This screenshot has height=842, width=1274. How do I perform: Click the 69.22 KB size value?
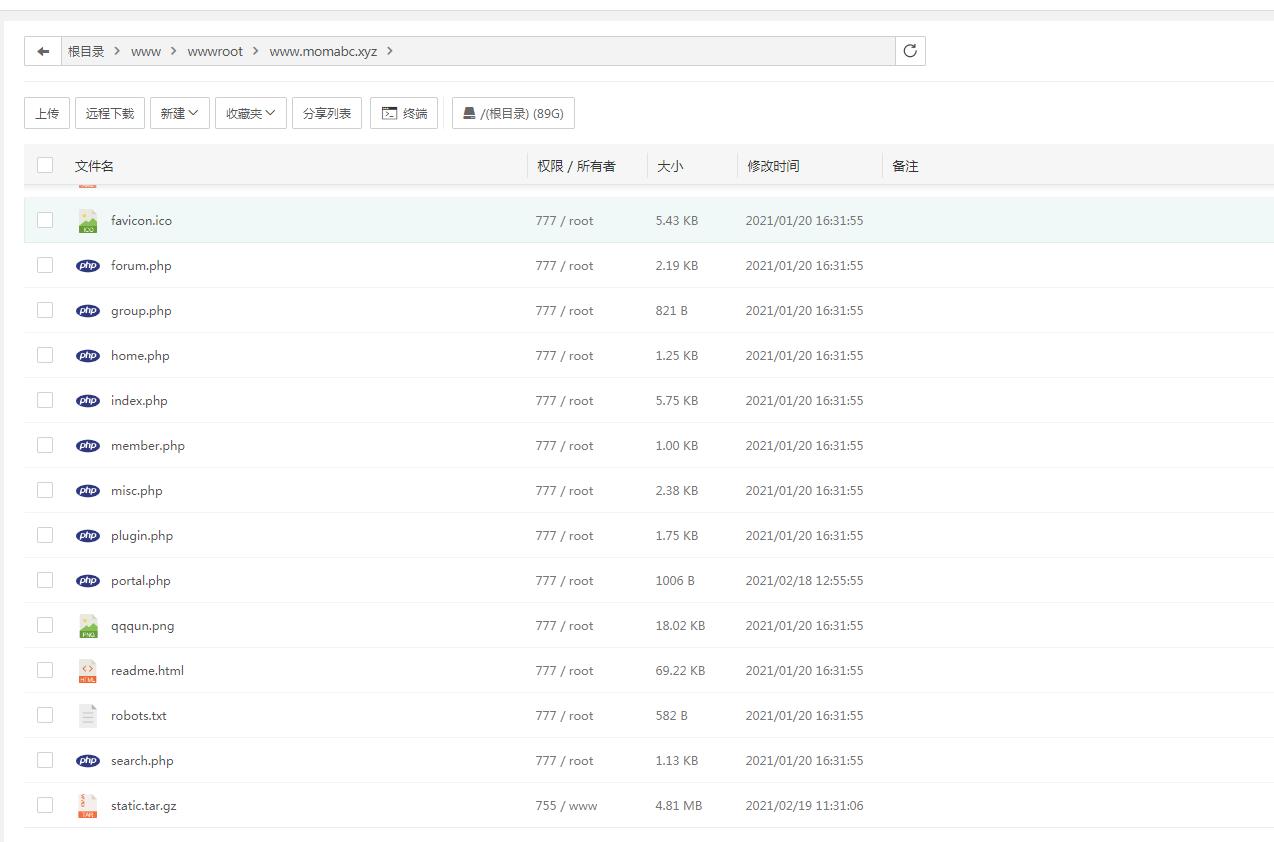[680, 671]
